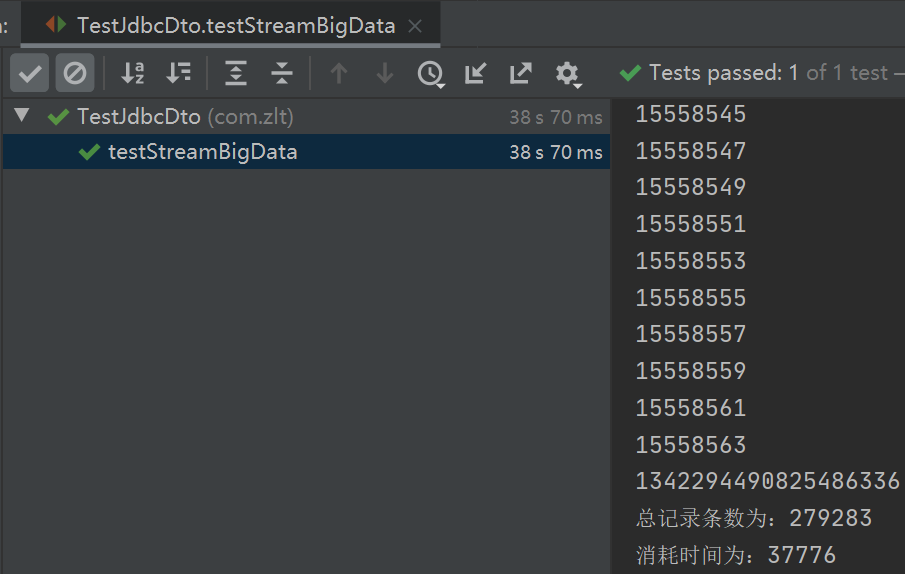Sort tests by duration

(x=178, y=73)
